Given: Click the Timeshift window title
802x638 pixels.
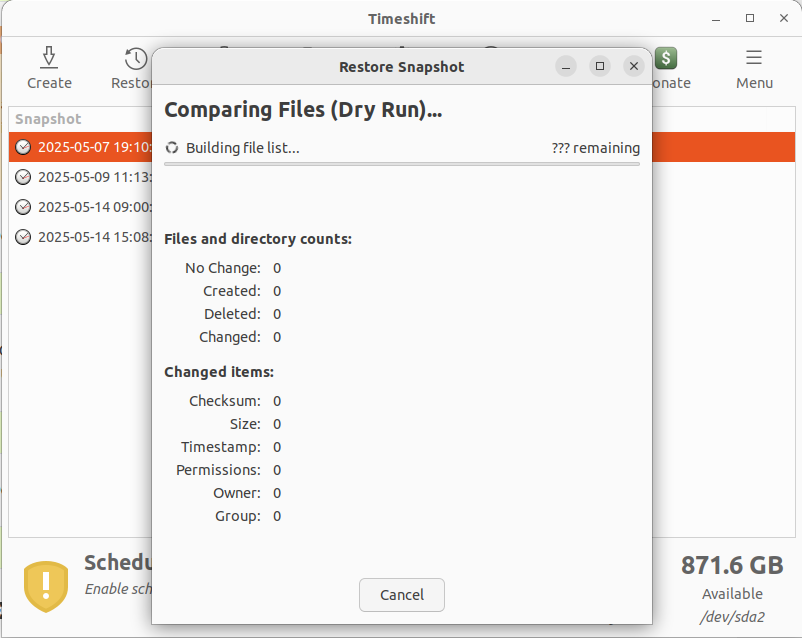Looking at the screenshot, I should coord(402,19).
